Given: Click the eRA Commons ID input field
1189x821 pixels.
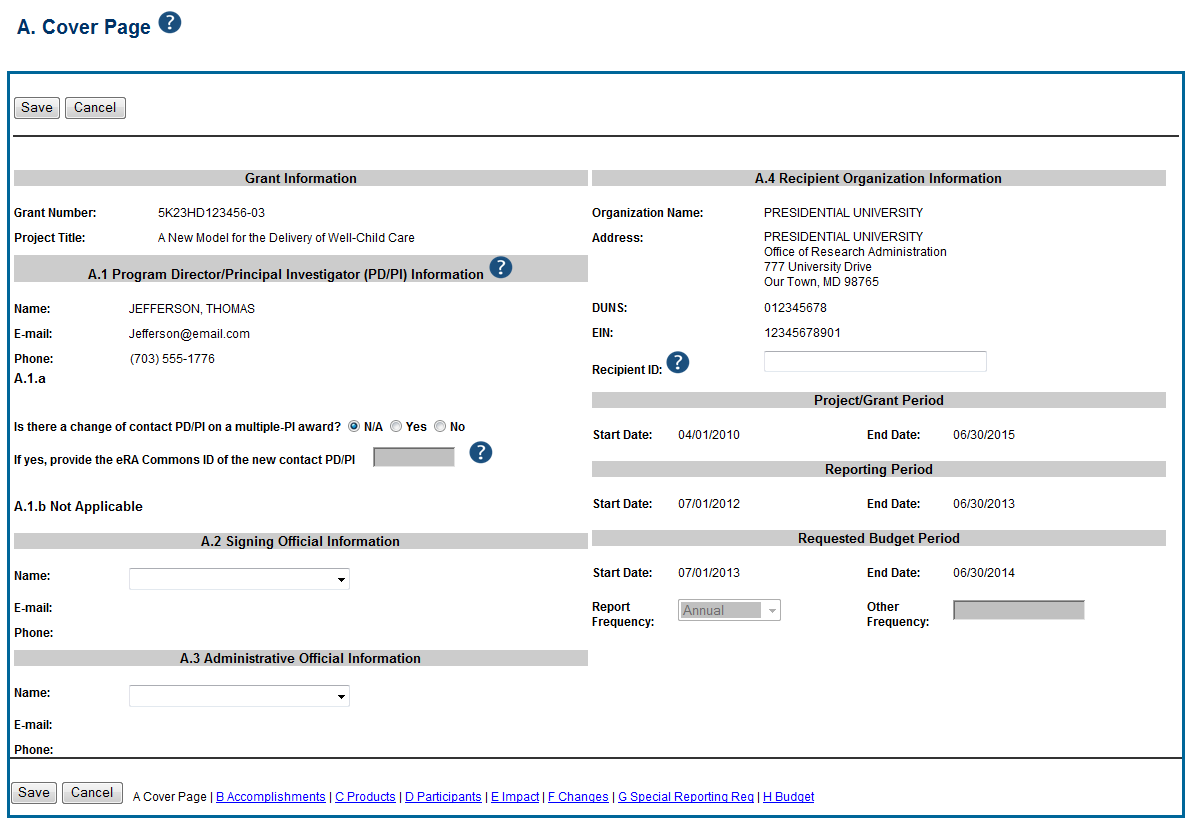Looking at the screenshot, I should (414, 457).
